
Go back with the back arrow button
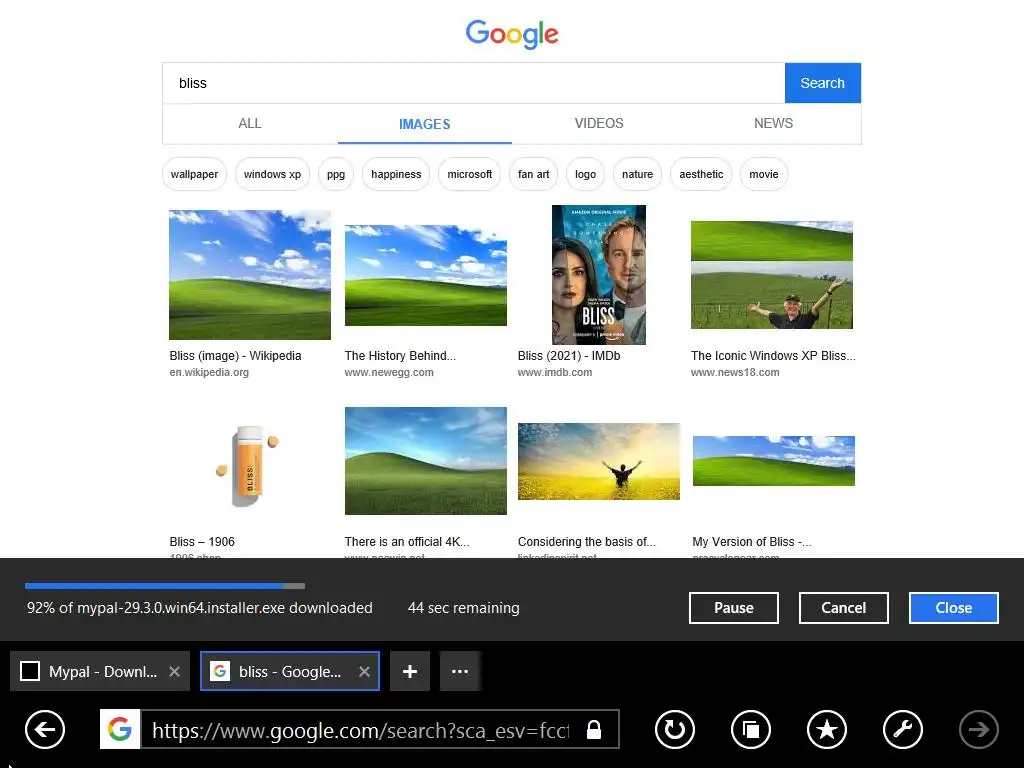pyautogui.click(x=45, y=729)
